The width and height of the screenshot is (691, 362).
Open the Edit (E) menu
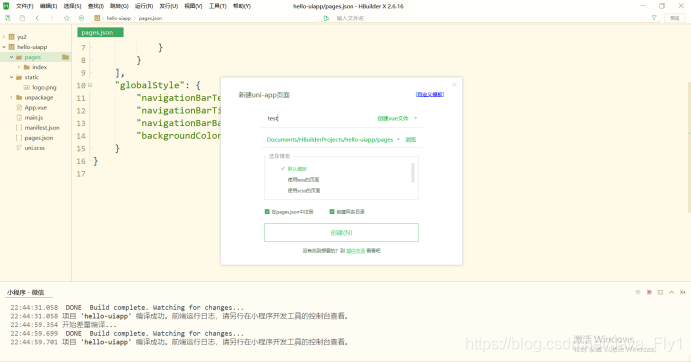coord(48,6)
